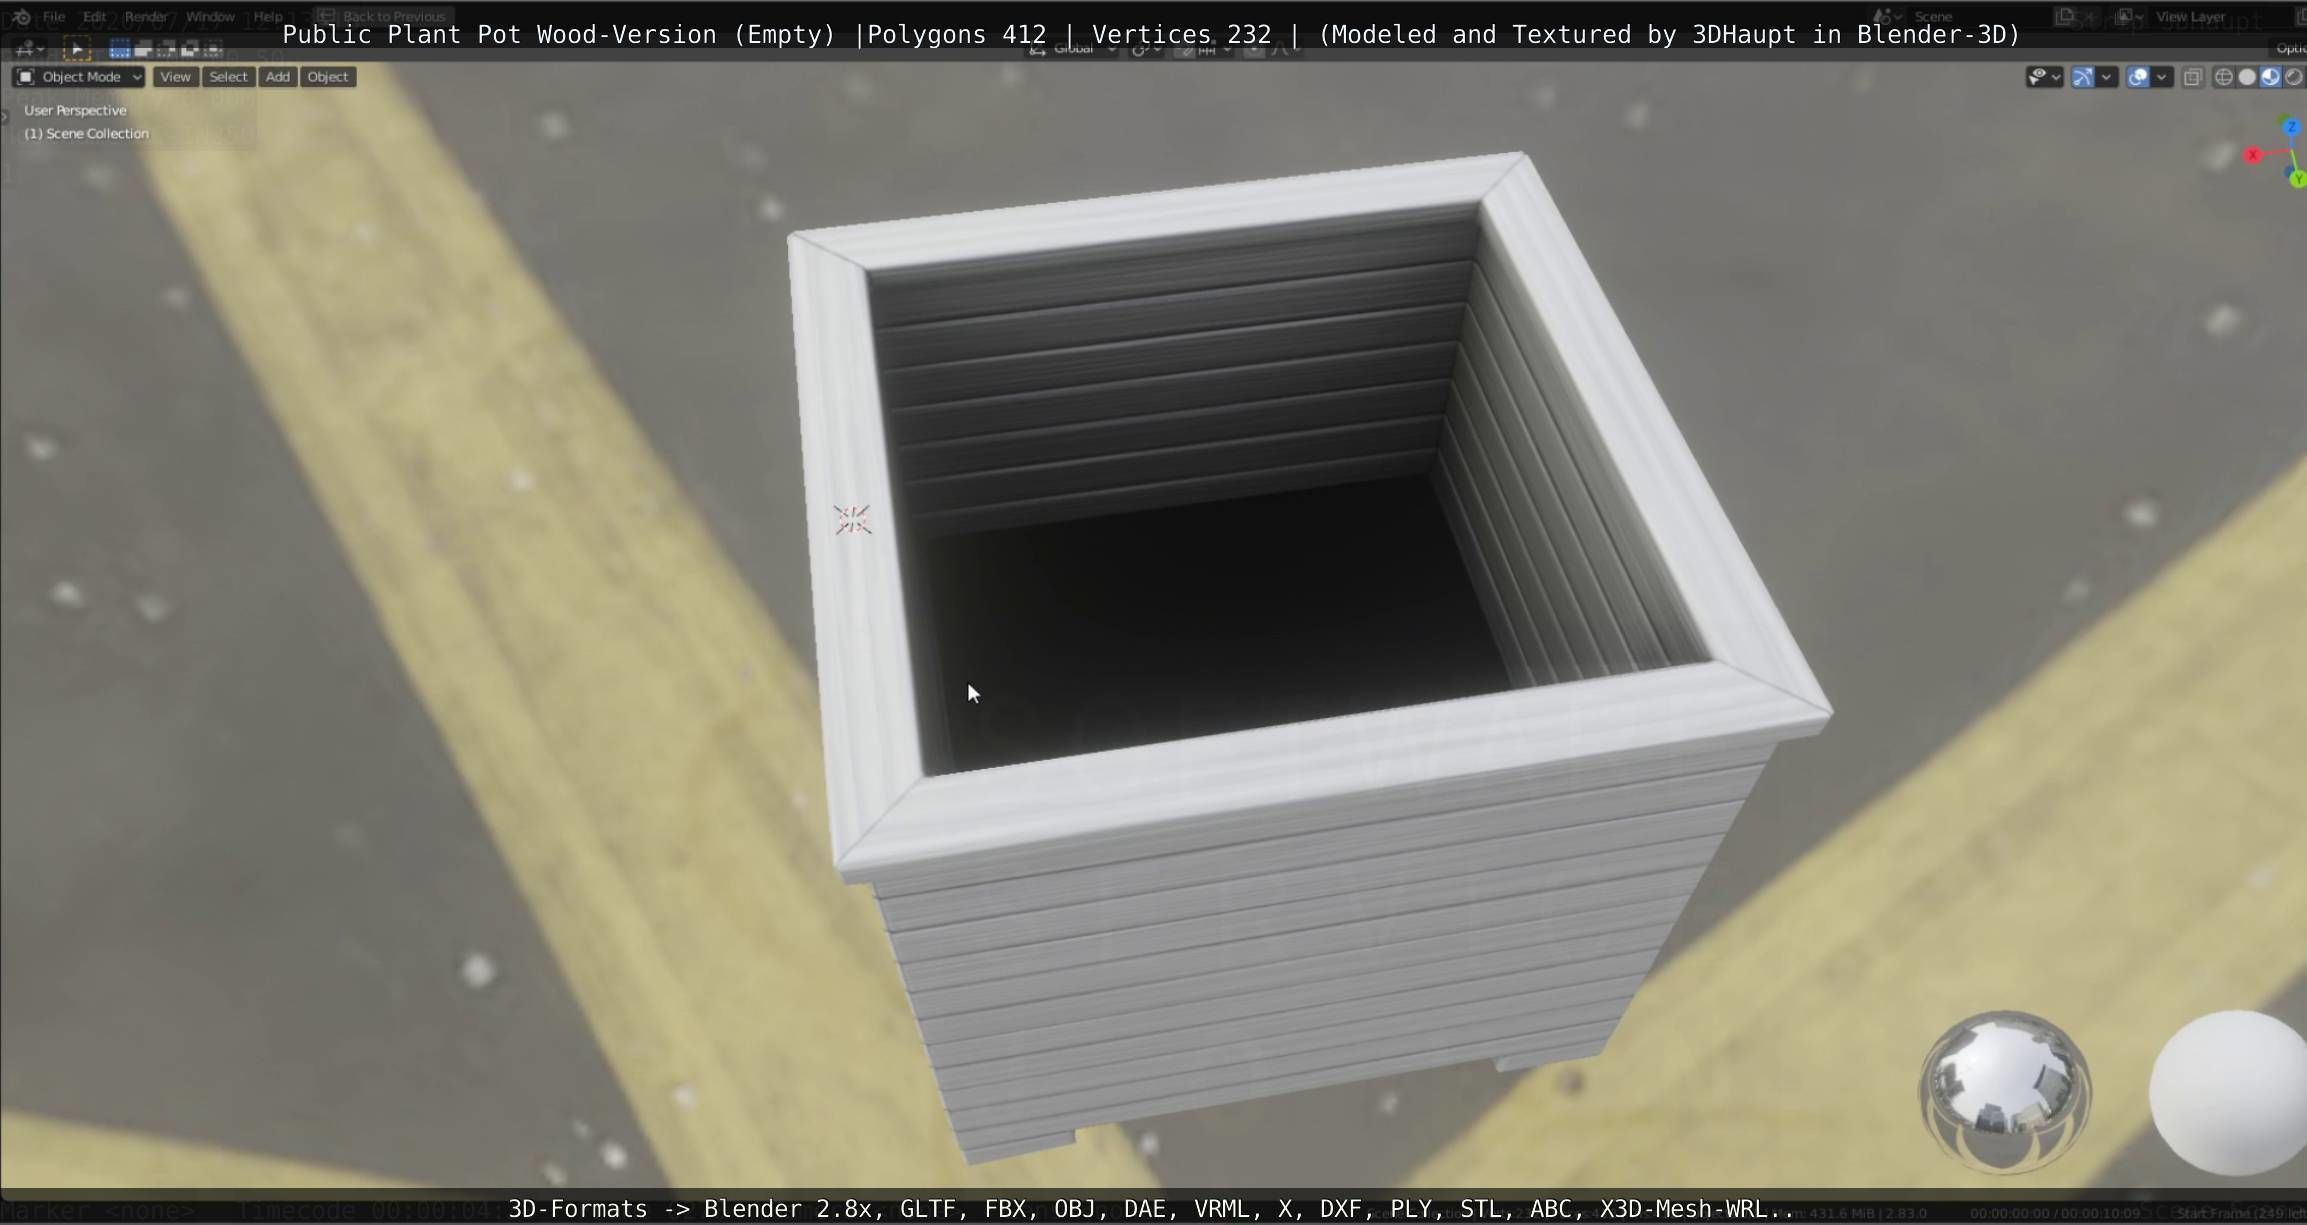This screenshot has width=2307, height=1225.
Task: Click the View Layer name field
Action: 2220,16
